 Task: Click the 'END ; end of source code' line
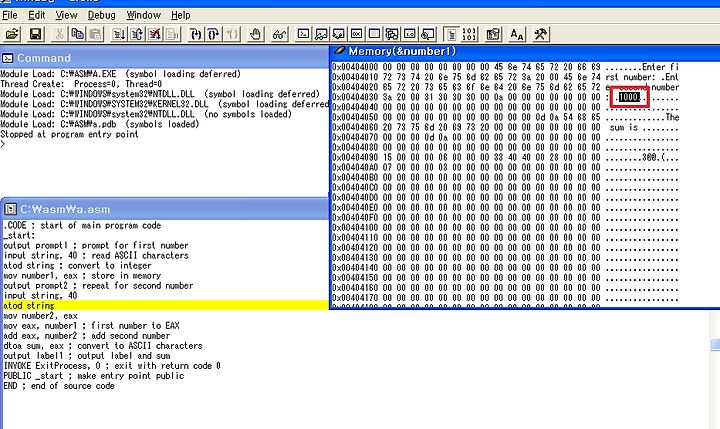(59, 386)
